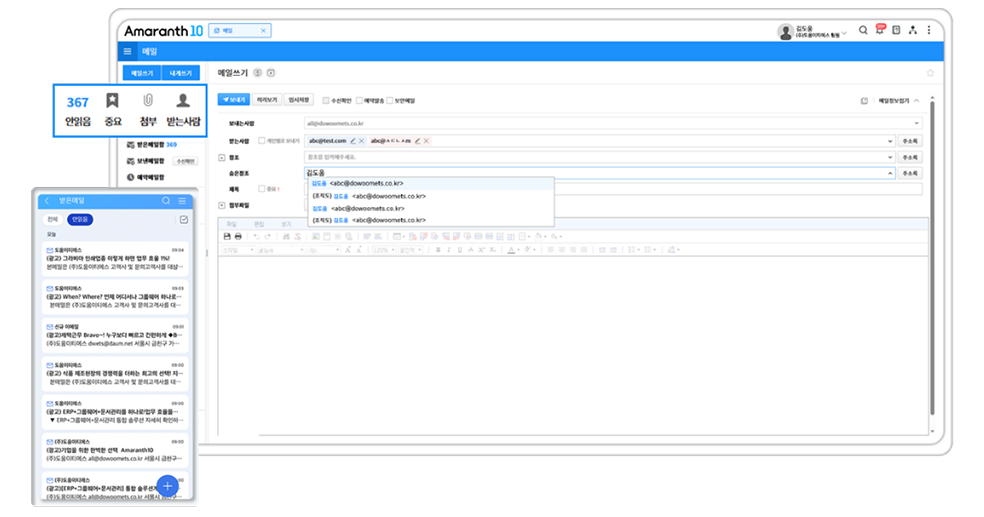Check the 중요 checkbox beside 제목

pos(262,189)
